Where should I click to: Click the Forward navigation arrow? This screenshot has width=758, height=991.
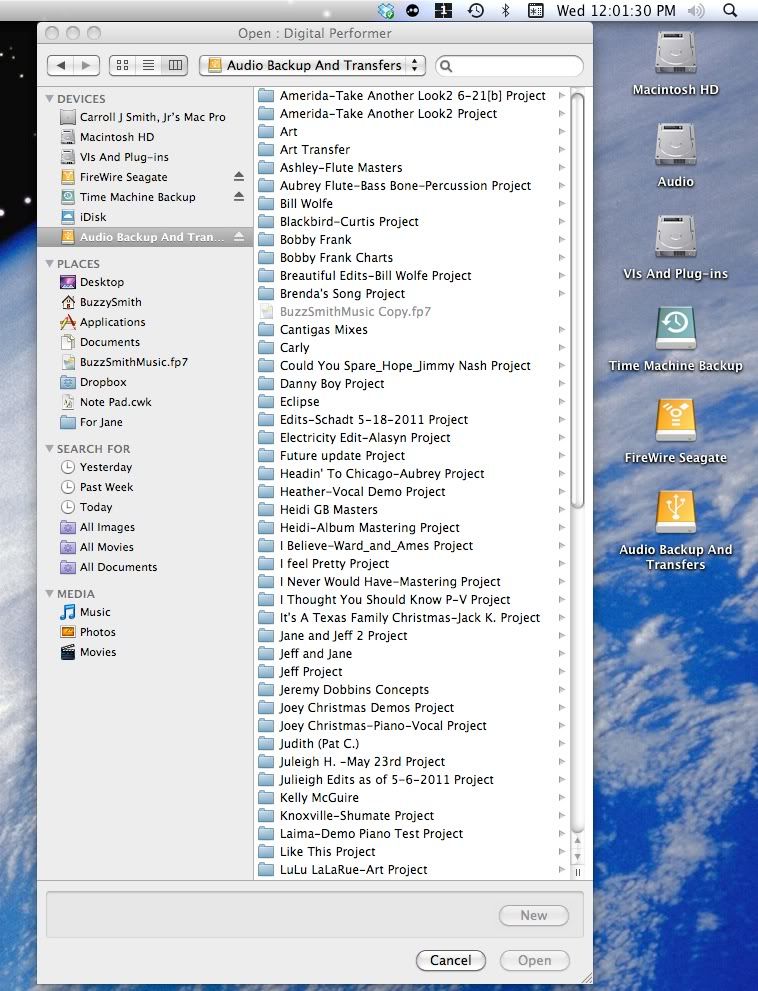(87, 65)
